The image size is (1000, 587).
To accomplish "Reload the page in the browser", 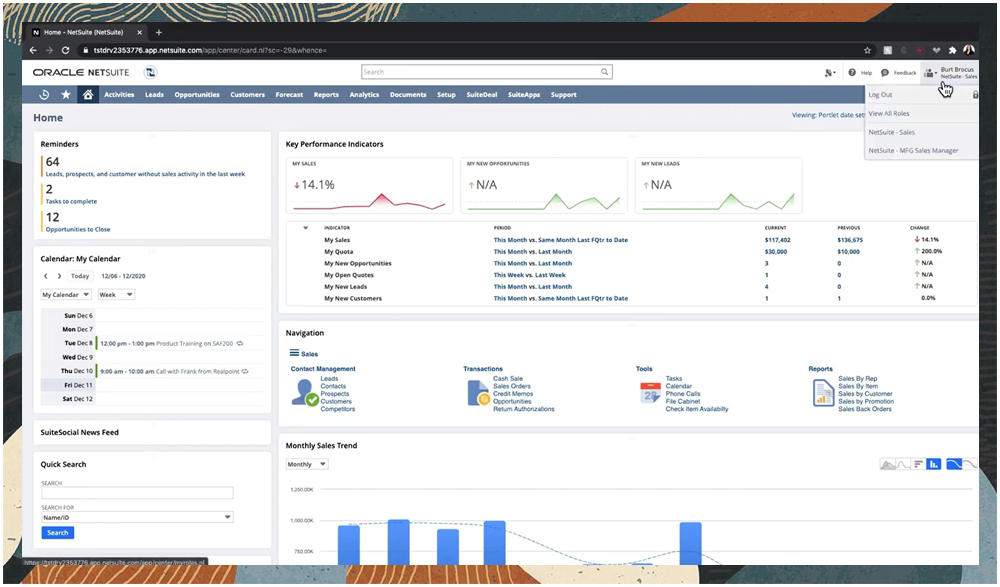I will pos(65,50).
